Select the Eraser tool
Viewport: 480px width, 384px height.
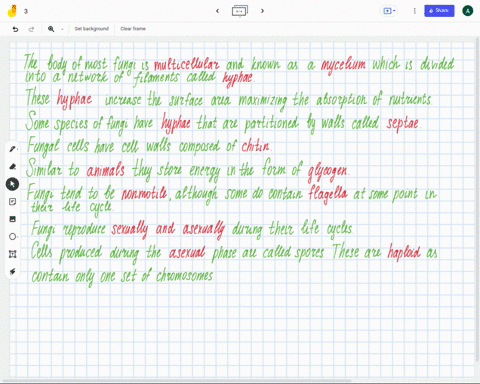click(x=12, y=166)
